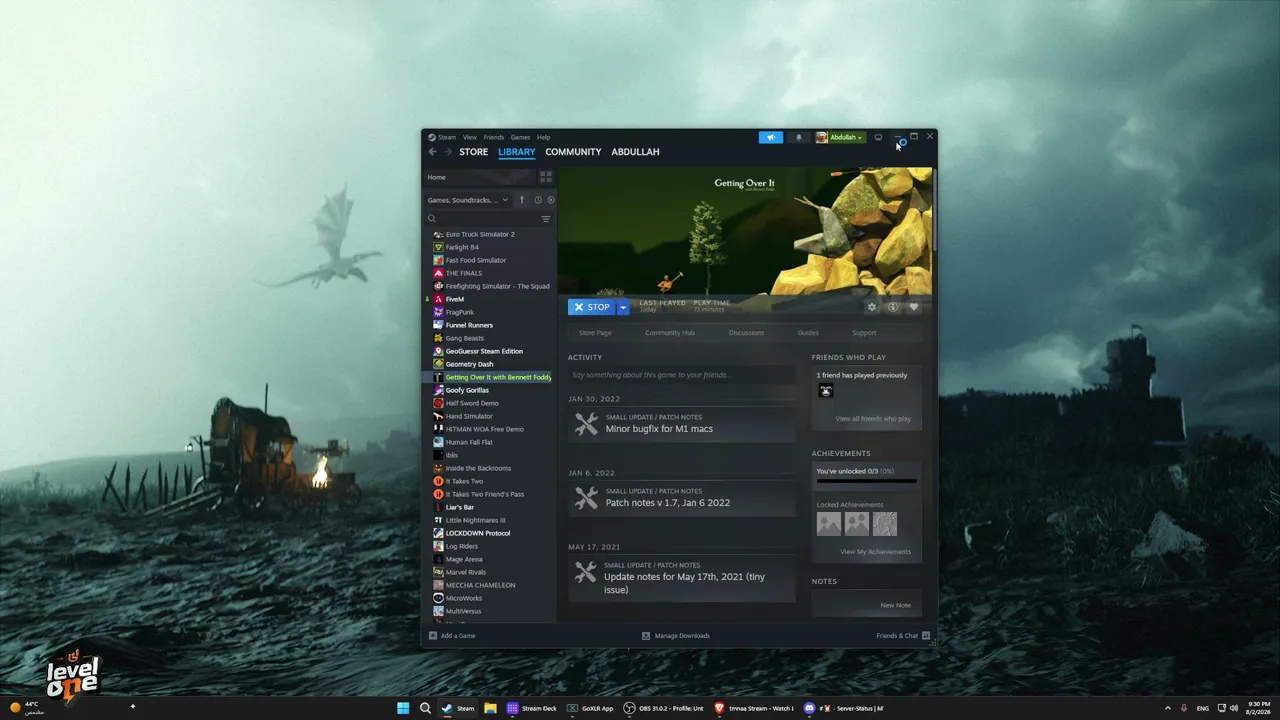This screenshot has height=720, width=1280.
Task: Create a New Note
Action: point(896,605)
